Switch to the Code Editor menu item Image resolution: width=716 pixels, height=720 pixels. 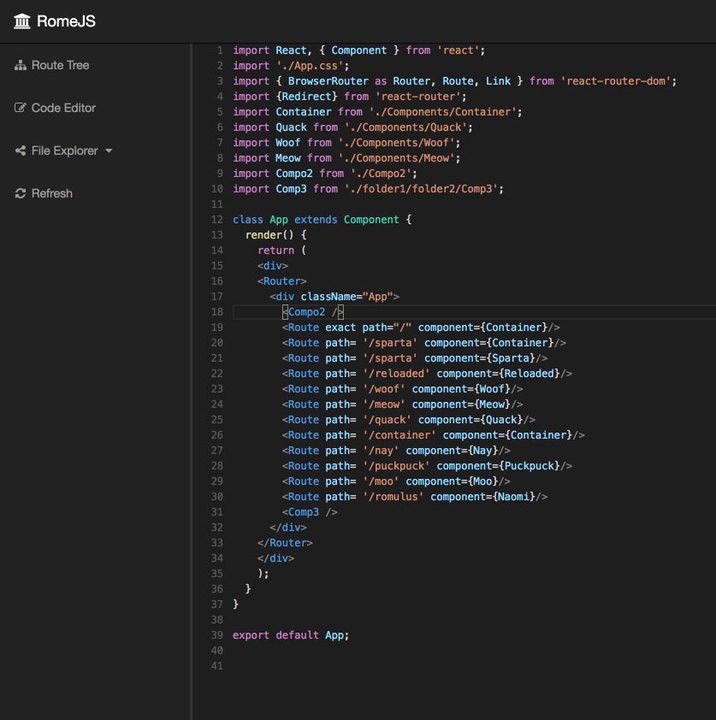(x=63, y=108)
